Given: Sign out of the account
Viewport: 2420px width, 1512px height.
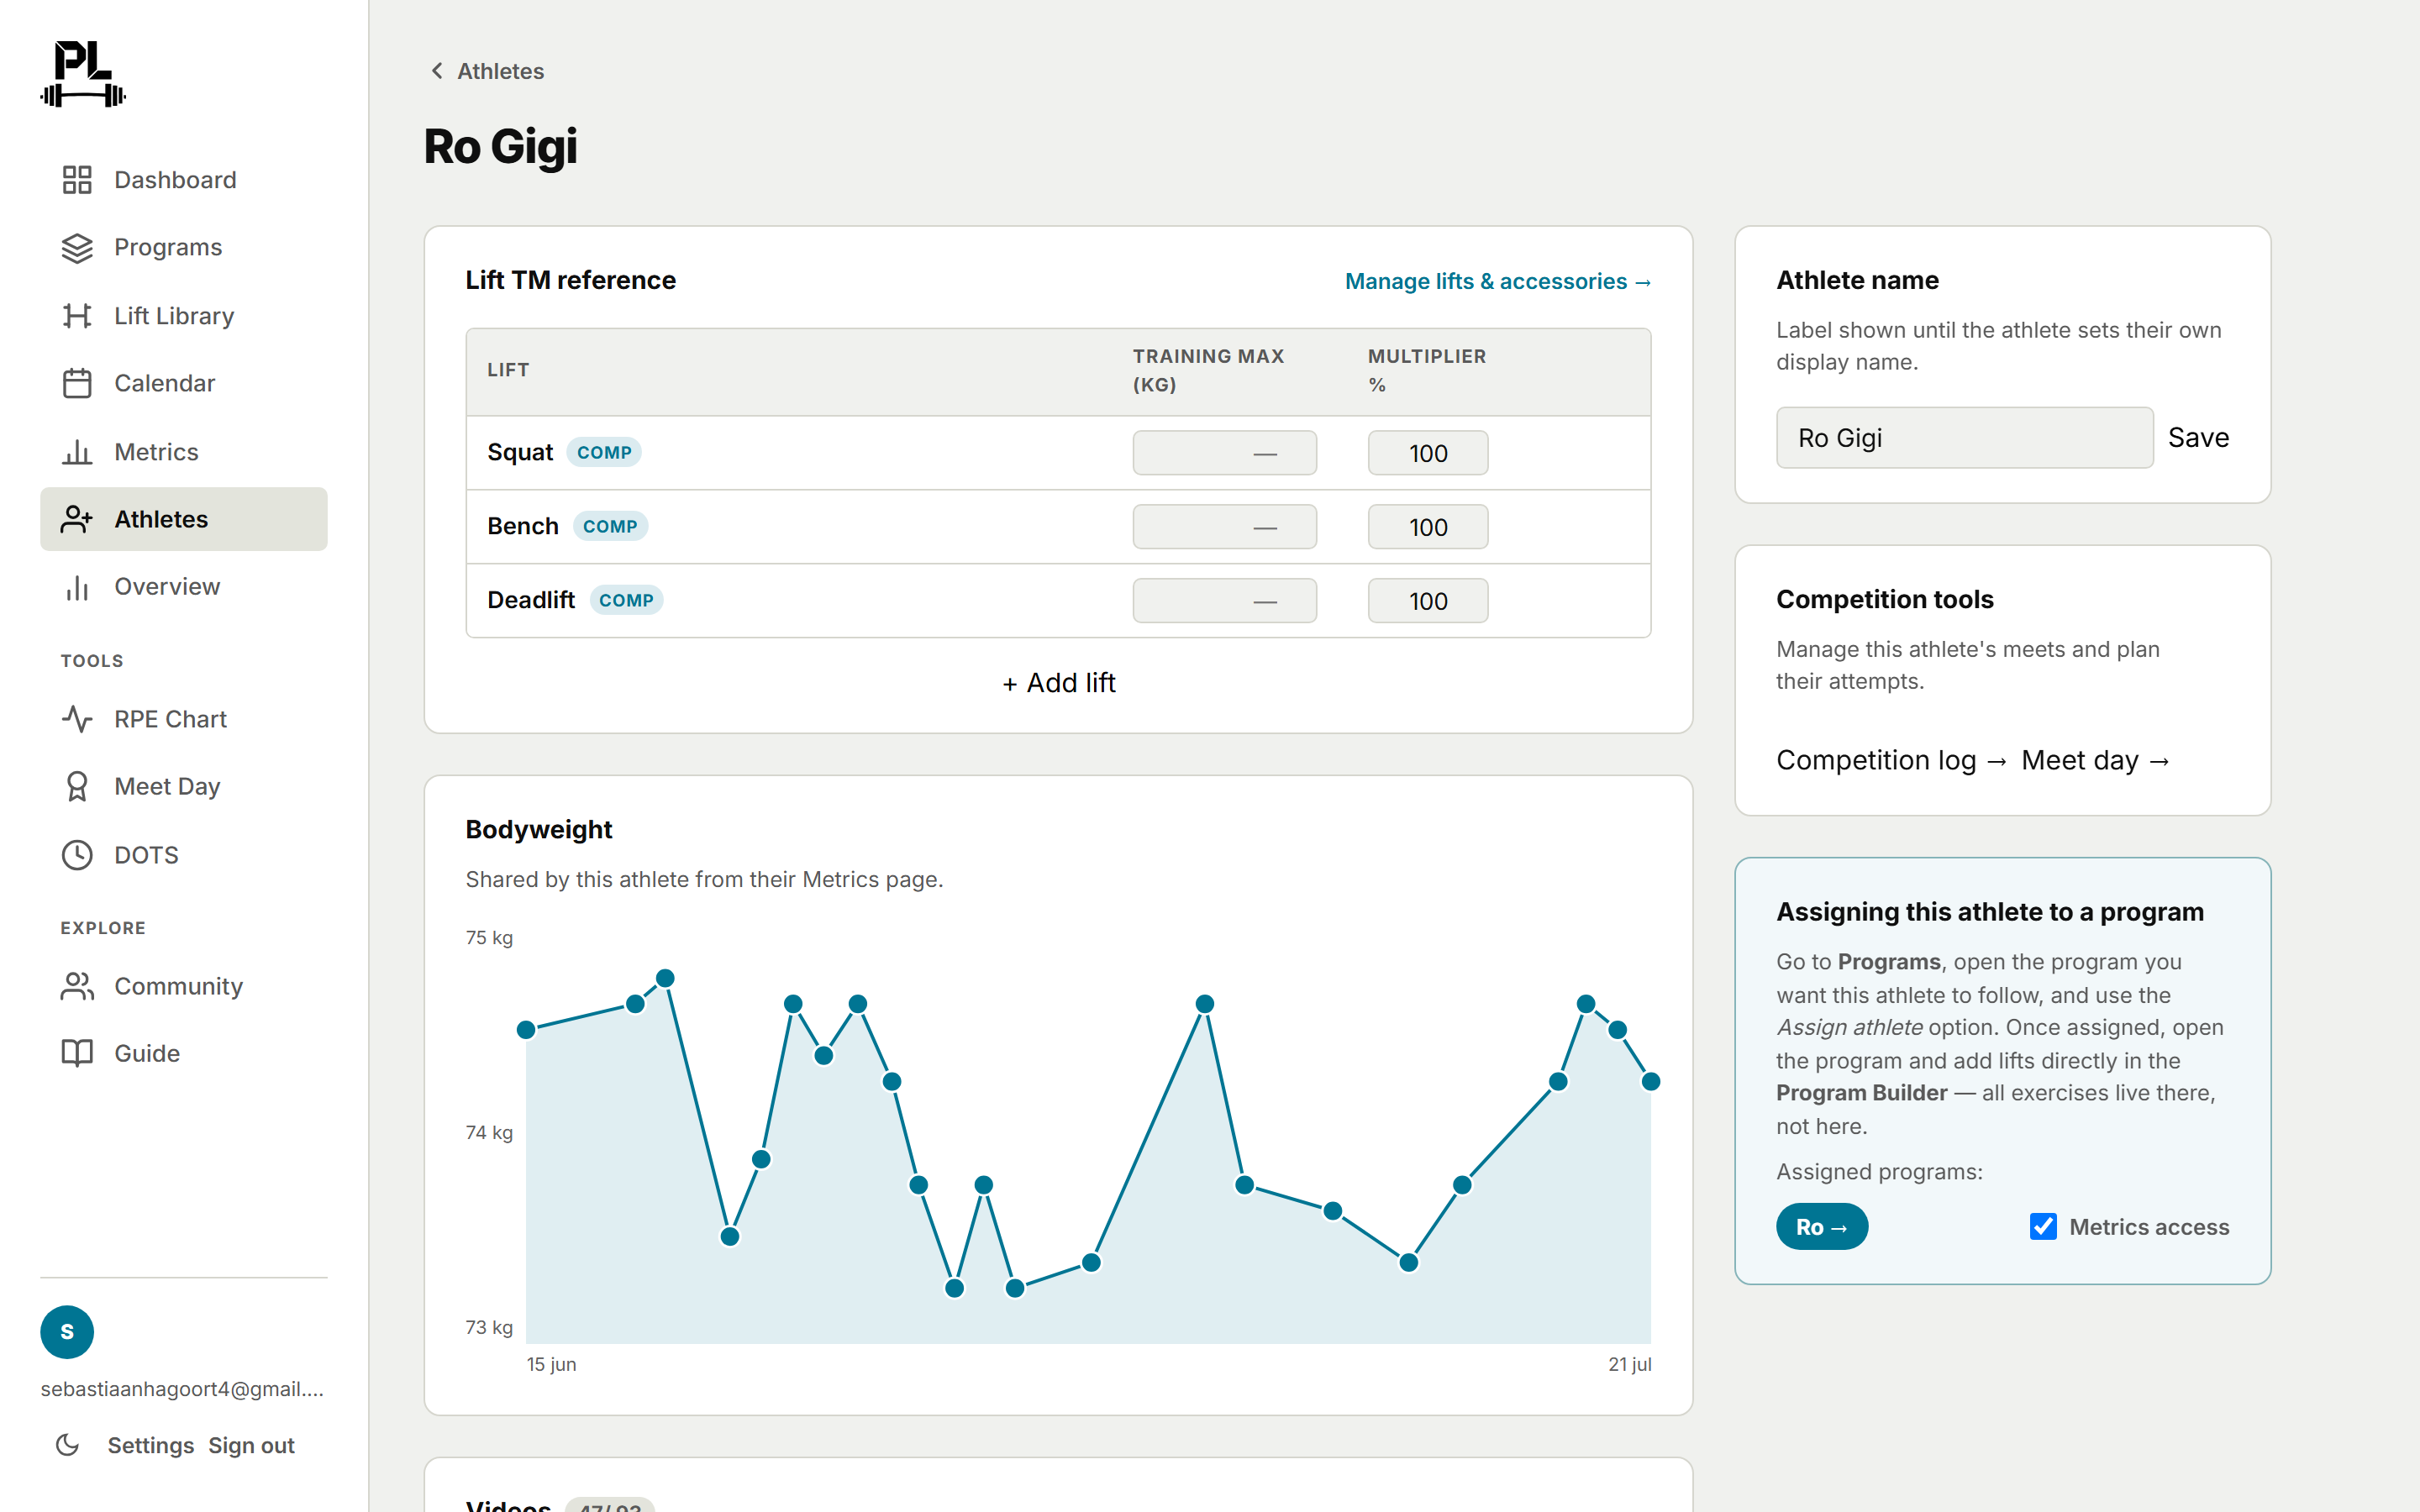Looking at the screenshot, I should point(251,1446).
